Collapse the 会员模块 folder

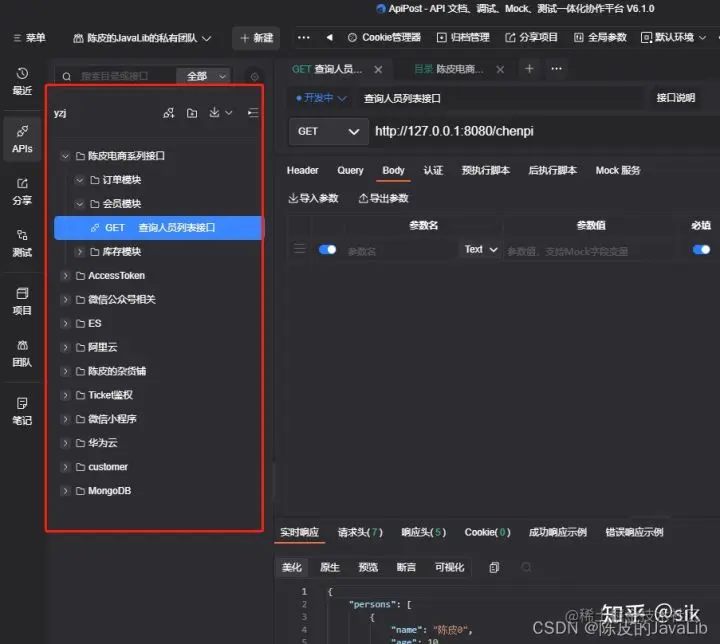click(x=79, y=204)
